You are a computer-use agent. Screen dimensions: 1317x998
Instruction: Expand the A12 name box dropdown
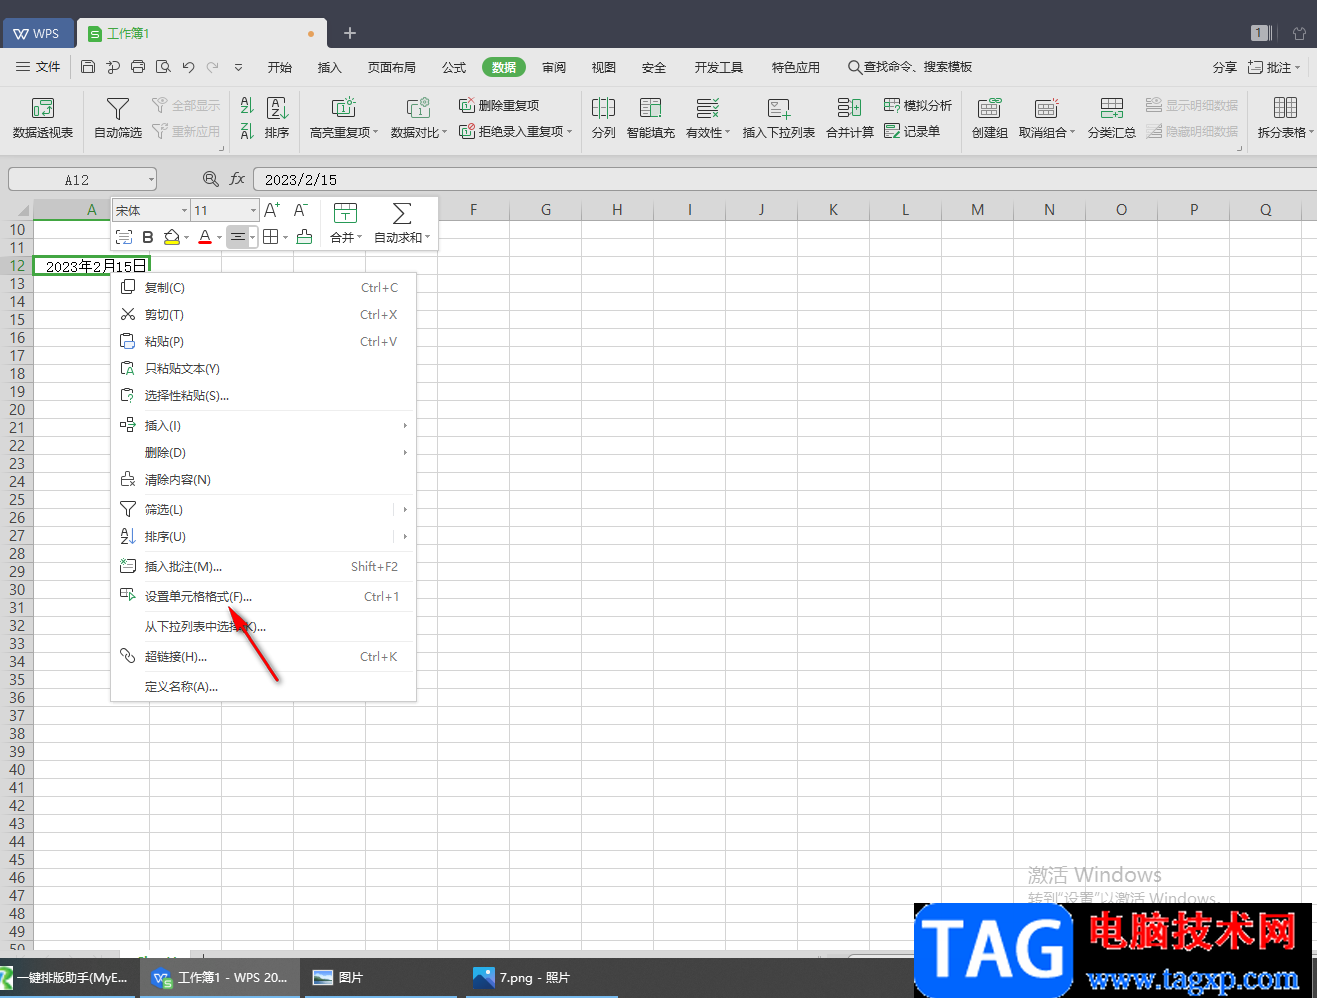point(151,180)
